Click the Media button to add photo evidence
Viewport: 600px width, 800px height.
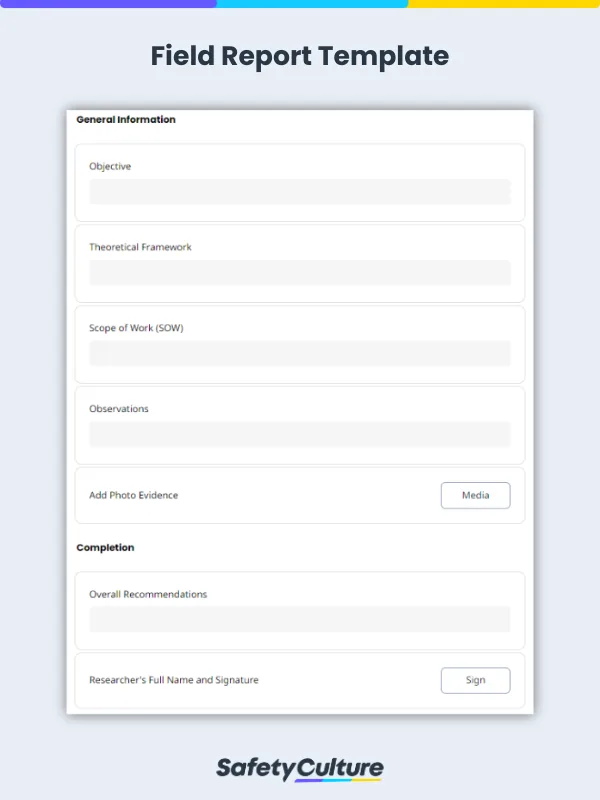click(x=475, y=495)
